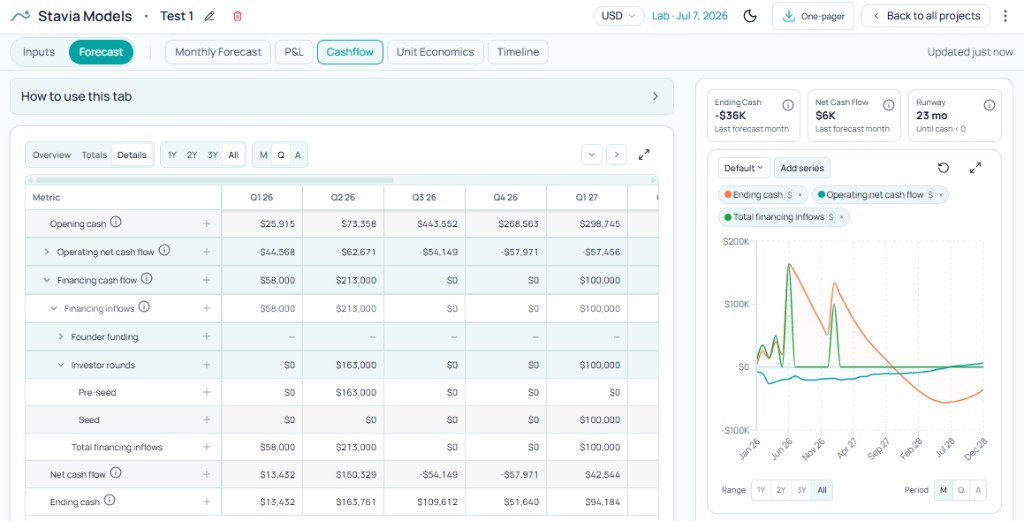Open the three-dot more options menu
The width and height of the screenshot is (1024, 521).
(x=1006, y=16)
